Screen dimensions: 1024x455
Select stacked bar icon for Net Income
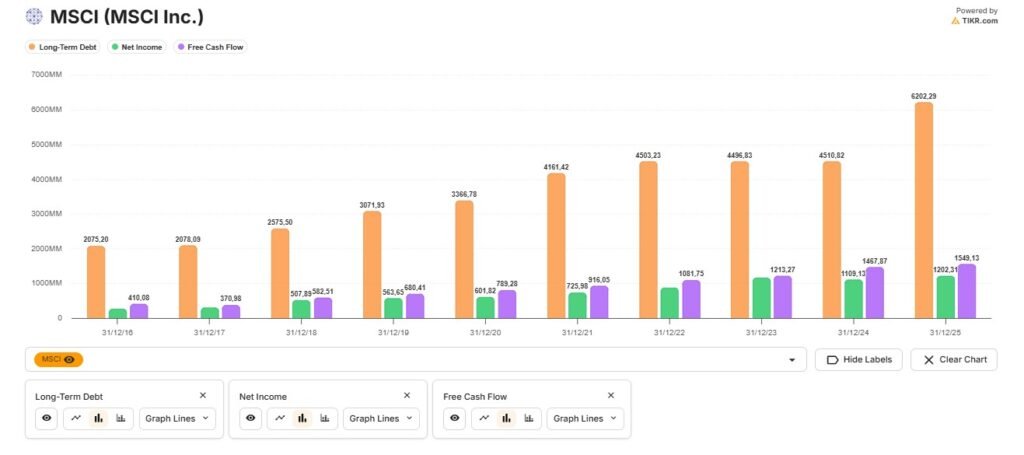point(325,418)
